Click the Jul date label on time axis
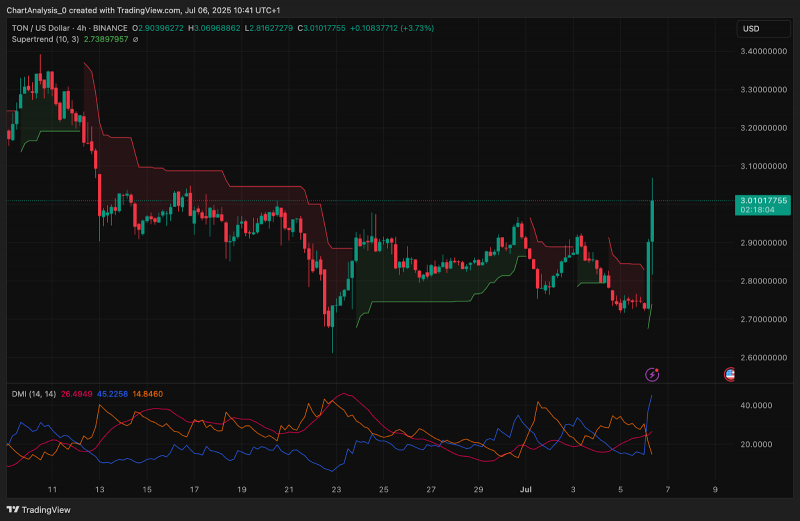 click(x=526, y=489)
